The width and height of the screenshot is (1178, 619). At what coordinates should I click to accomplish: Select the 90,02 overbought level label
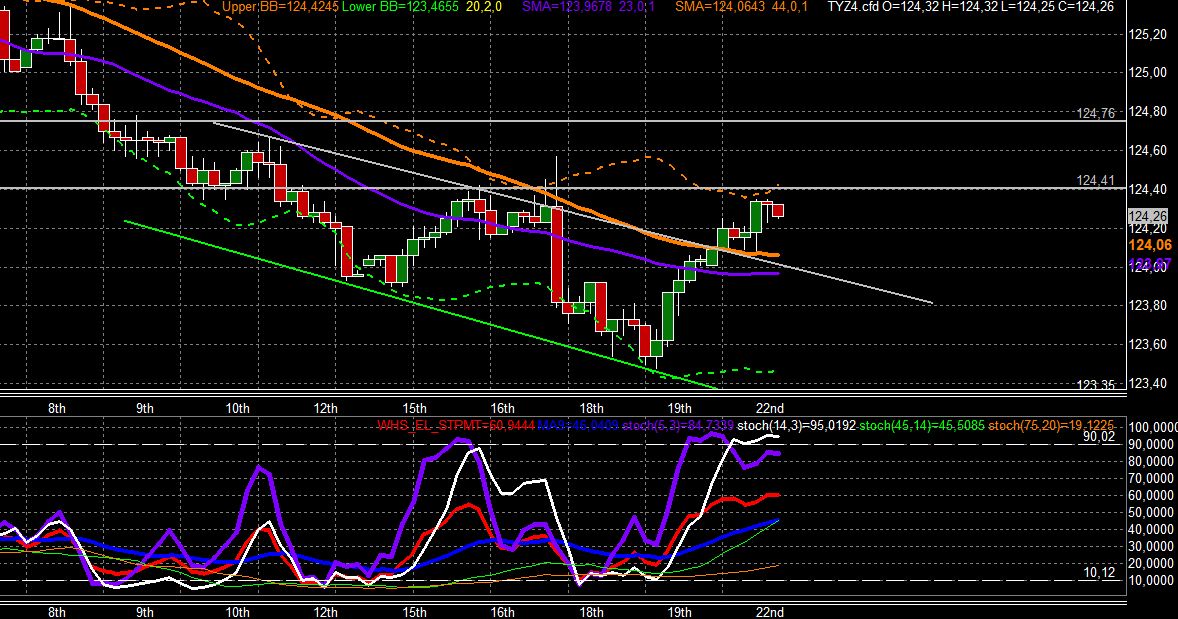pyautogui.click(x=1099, y=436)
